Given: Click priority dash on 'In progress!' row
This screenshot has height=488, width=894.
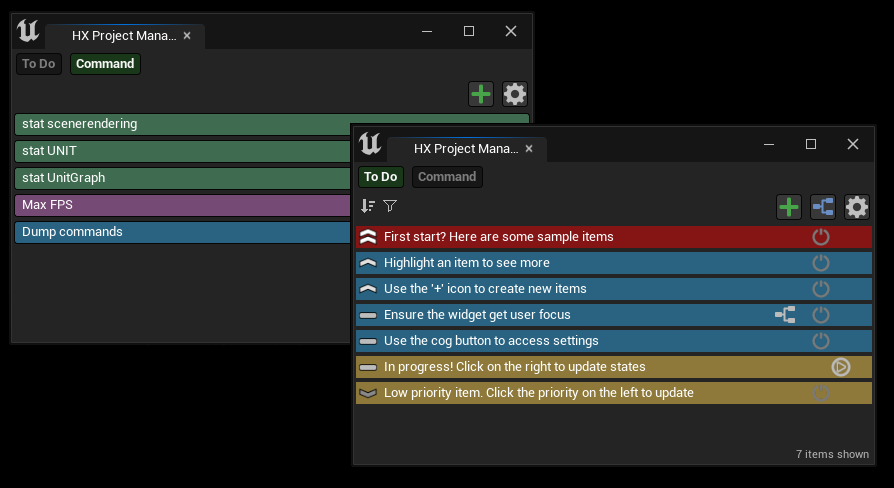Looking at the screenshot, I should (368, 367).
